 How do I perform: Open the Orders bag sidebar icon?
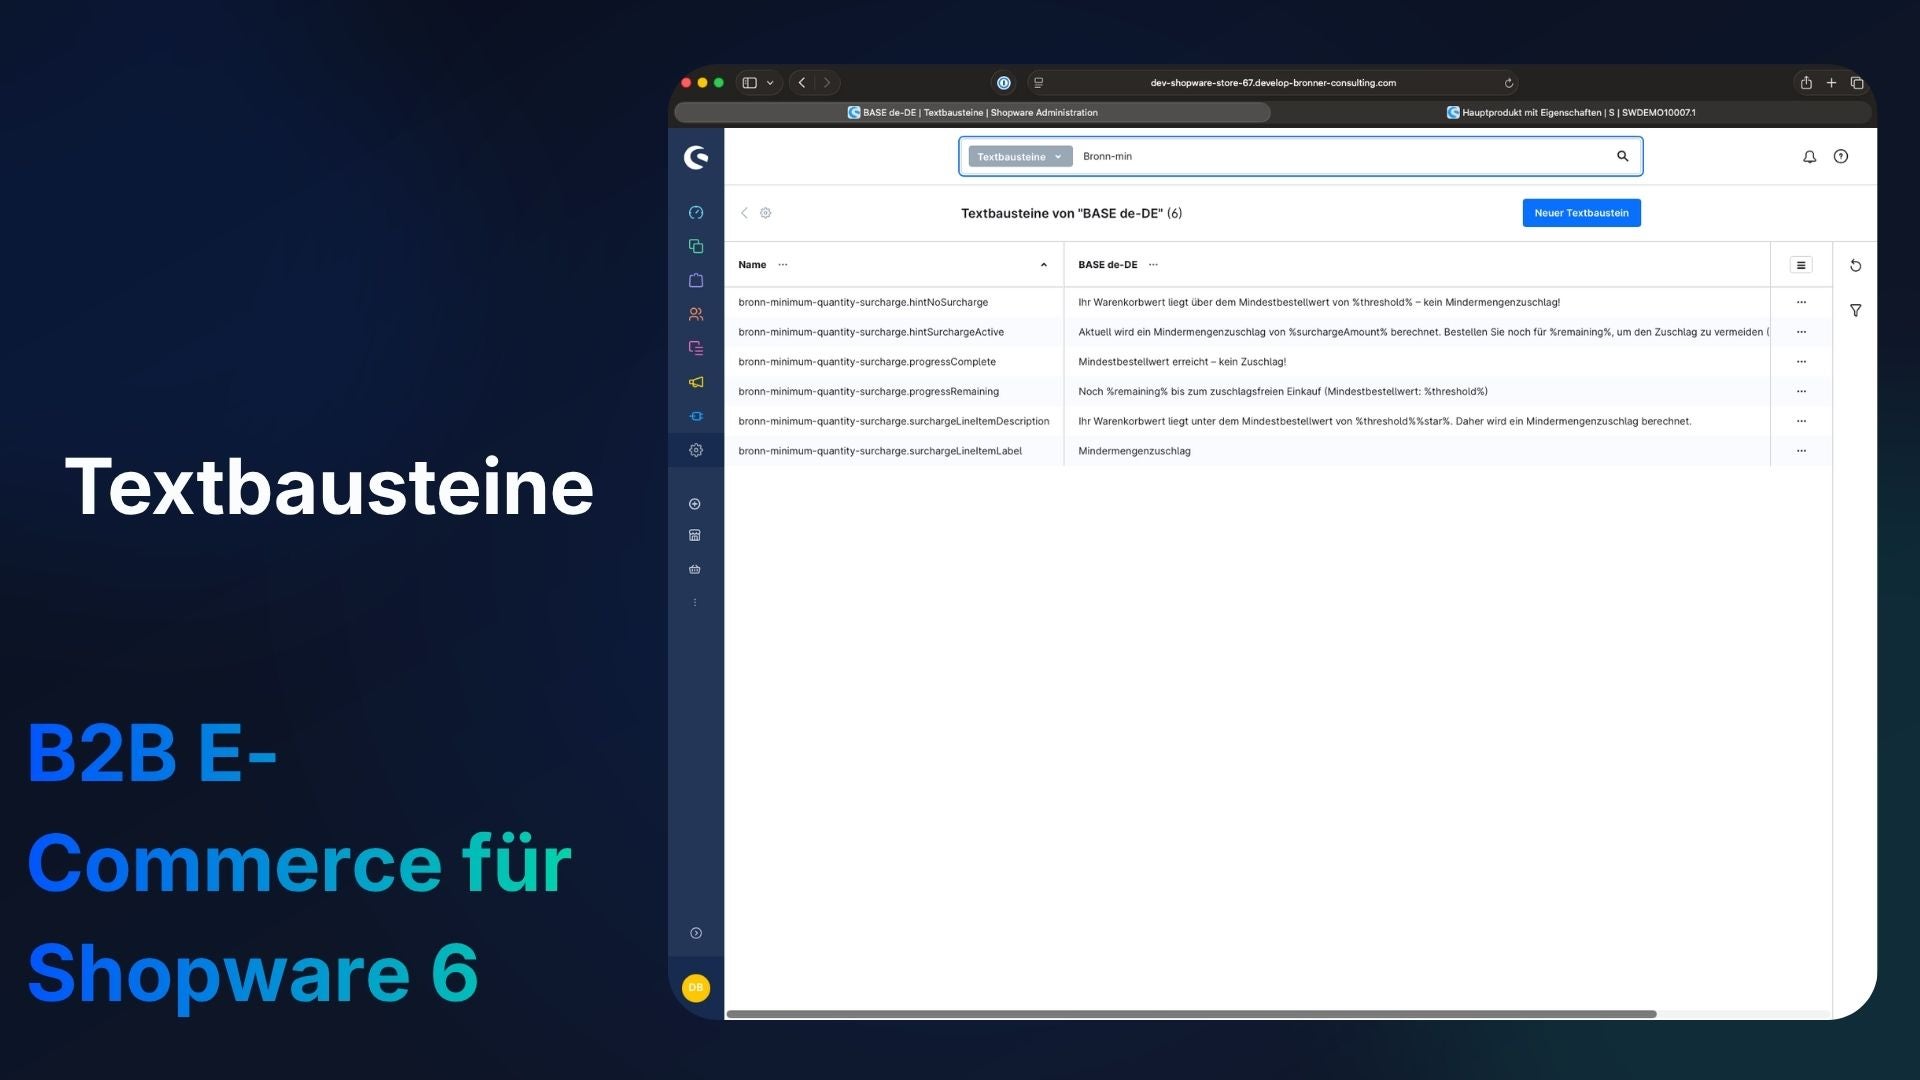[x=696, y=280]
